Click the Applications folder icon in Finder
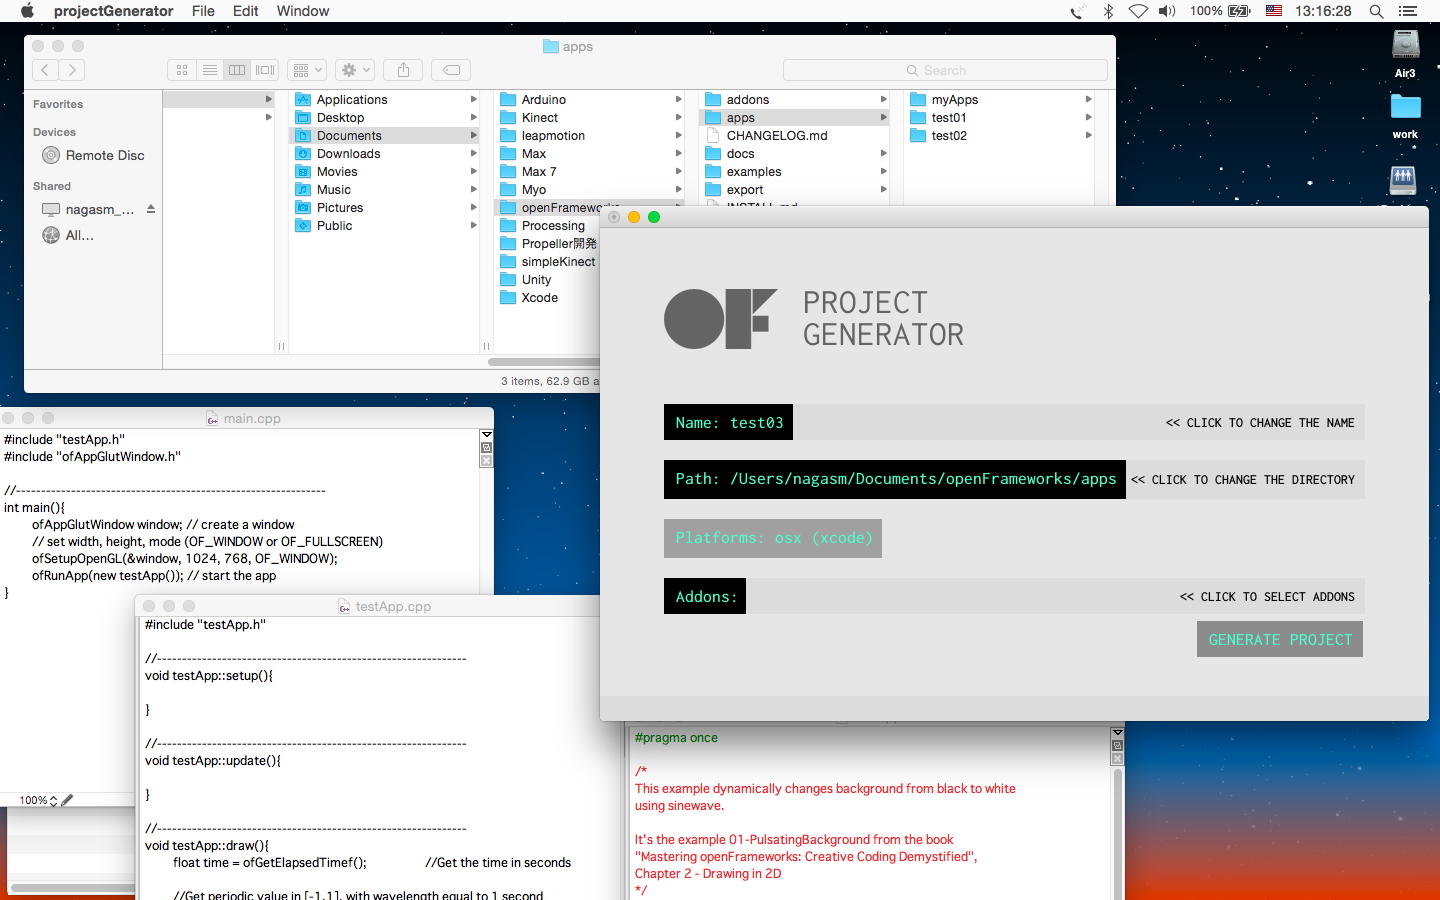Screen dimensions: 1440x900 (x=303, y=100)
